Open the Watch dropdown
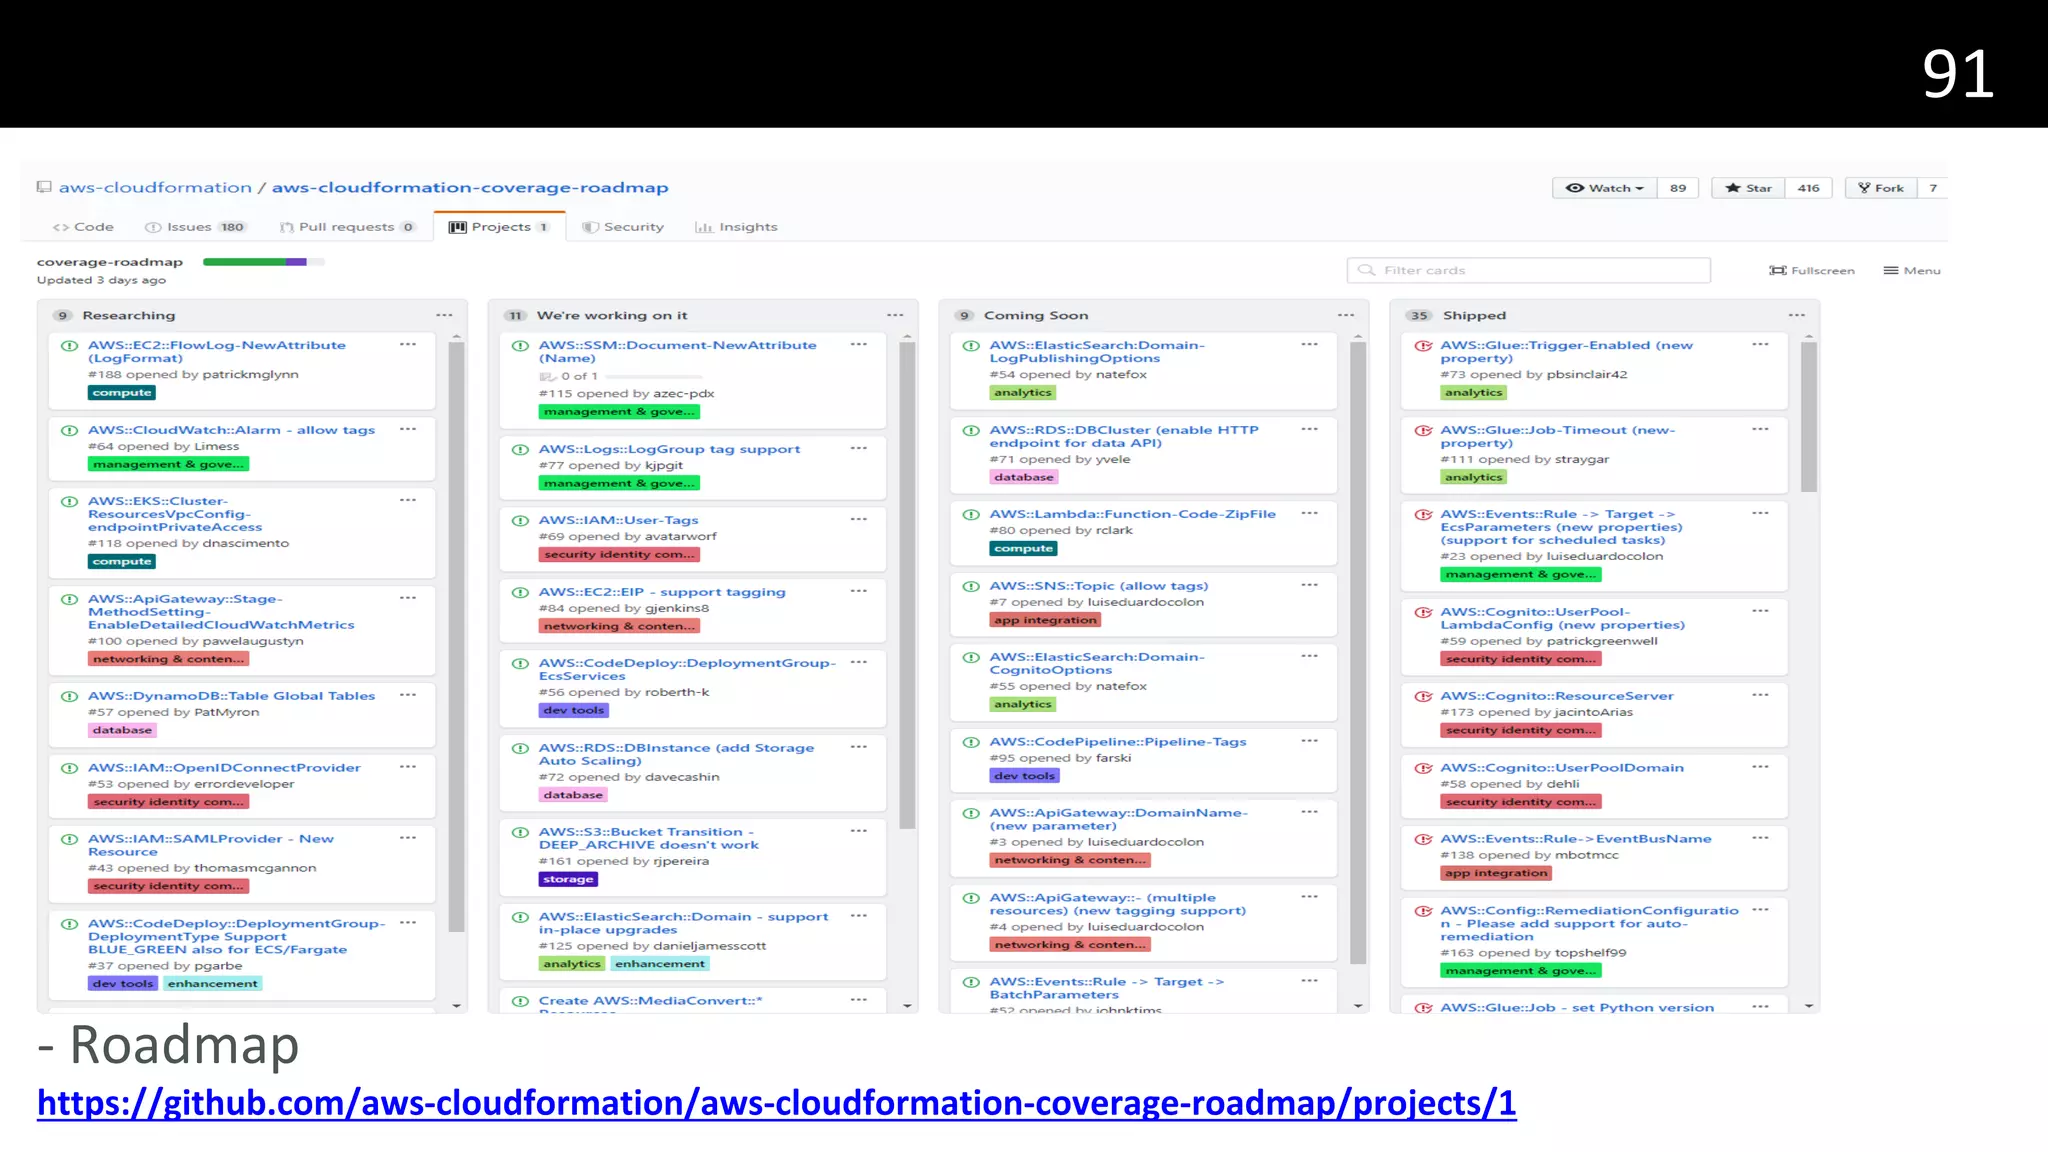This screenshot has height=1152, width=2048. point(1604,188)
